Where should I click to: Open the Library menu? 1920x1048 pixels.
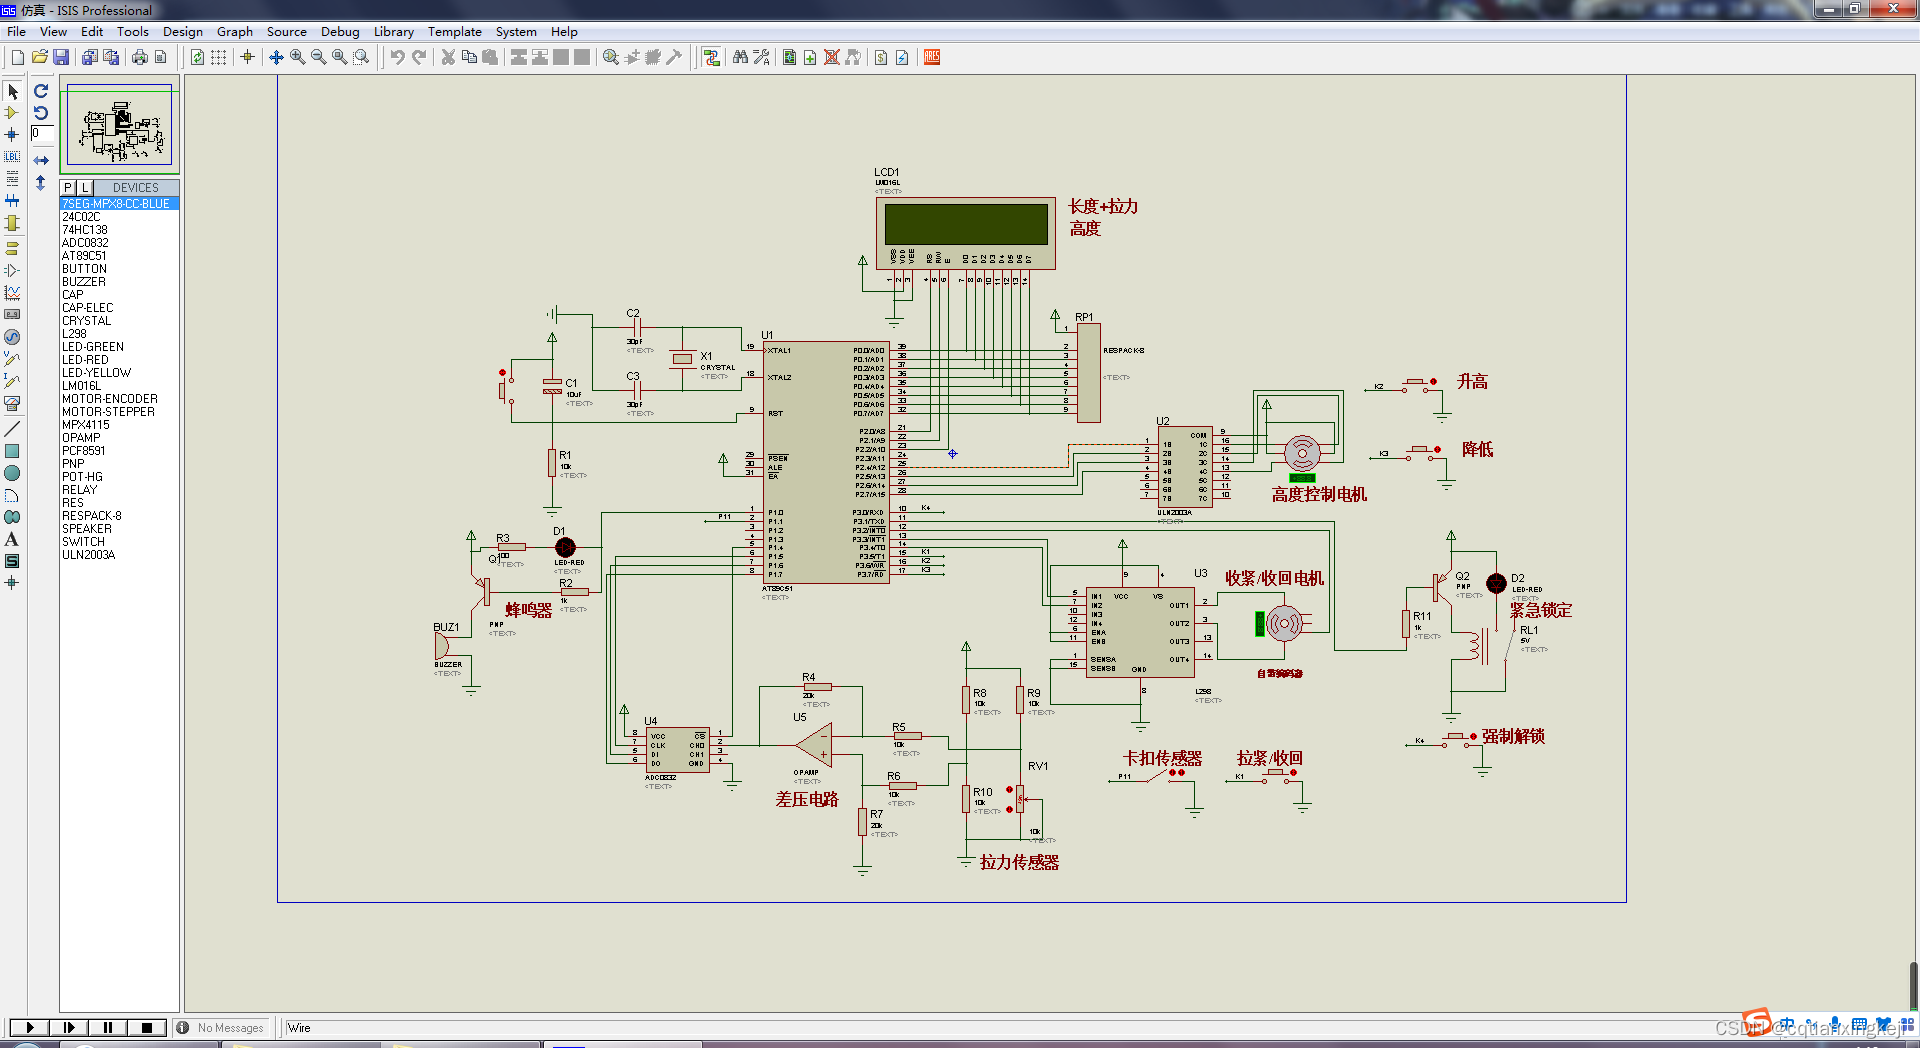click(394, 31)
